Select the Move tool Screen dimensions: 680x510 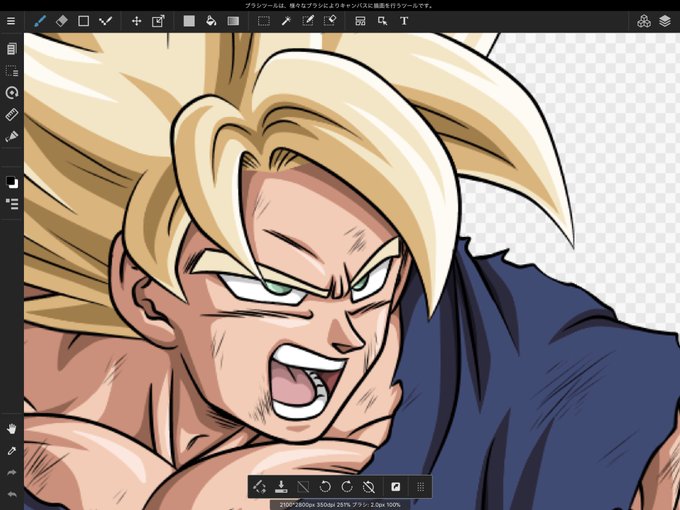coord(137,21)
